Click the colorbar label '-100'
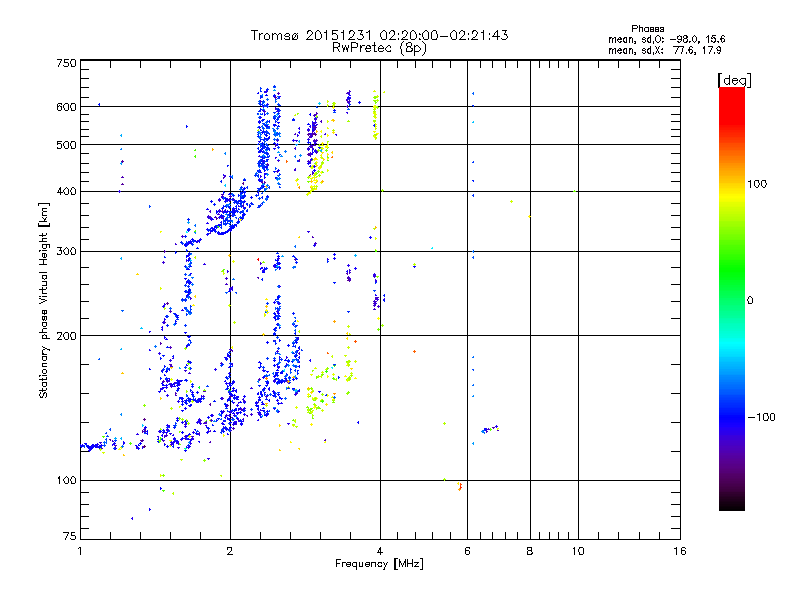The width and height of the screenshot is (800, 600). [761, 417]
